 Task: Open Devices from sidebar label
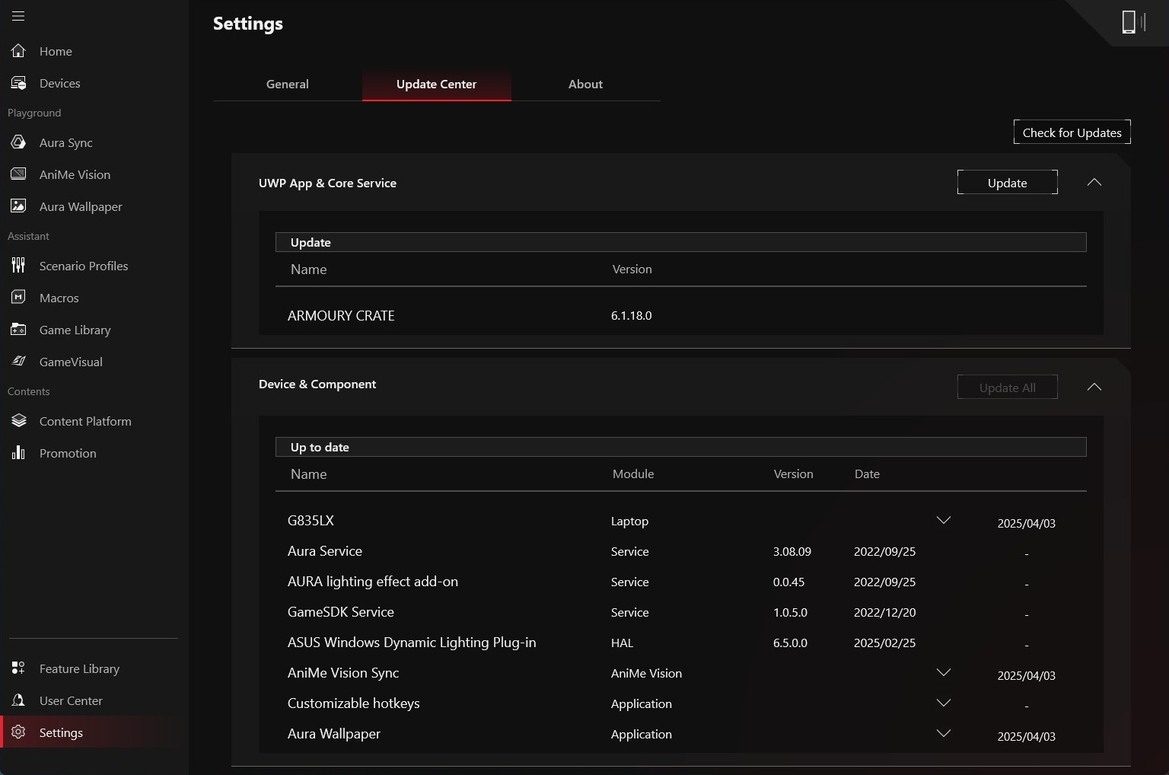click(60, 83)
